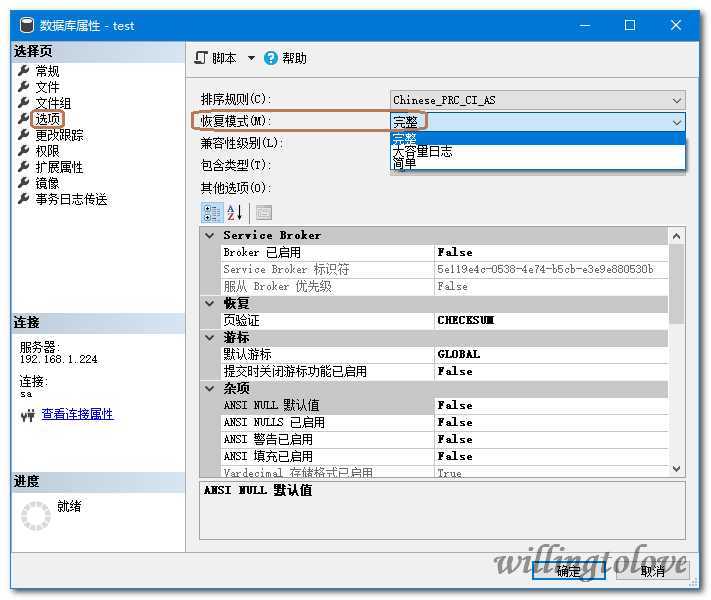Click the wrench icon beside 更改跟踪
Image resolution: width=711 pixels, height=600 pixels.
[24, 135]
